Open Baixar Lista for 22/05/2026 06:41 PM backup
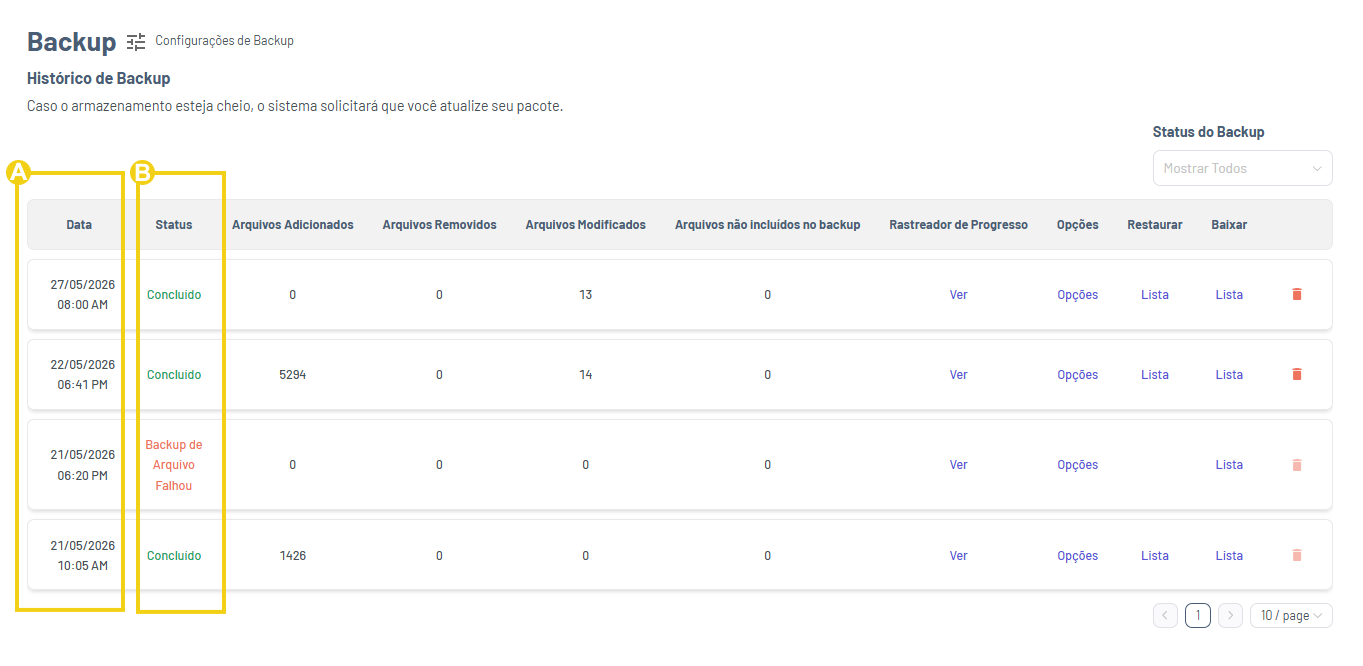This screenshot has height=666, width=1363. coord(1229,375)
